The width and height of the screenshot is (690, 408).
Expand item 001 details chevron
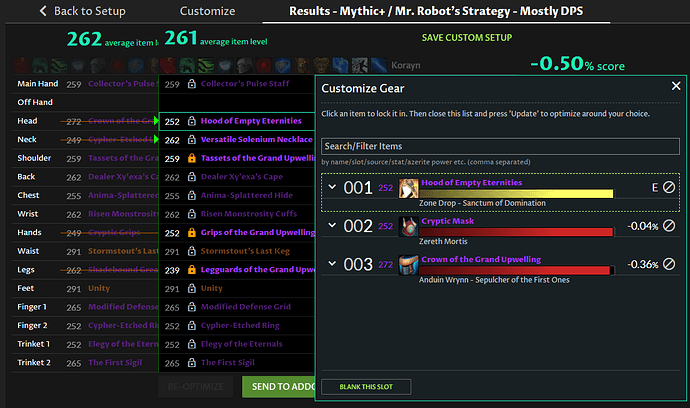click(x=332, y=187)
